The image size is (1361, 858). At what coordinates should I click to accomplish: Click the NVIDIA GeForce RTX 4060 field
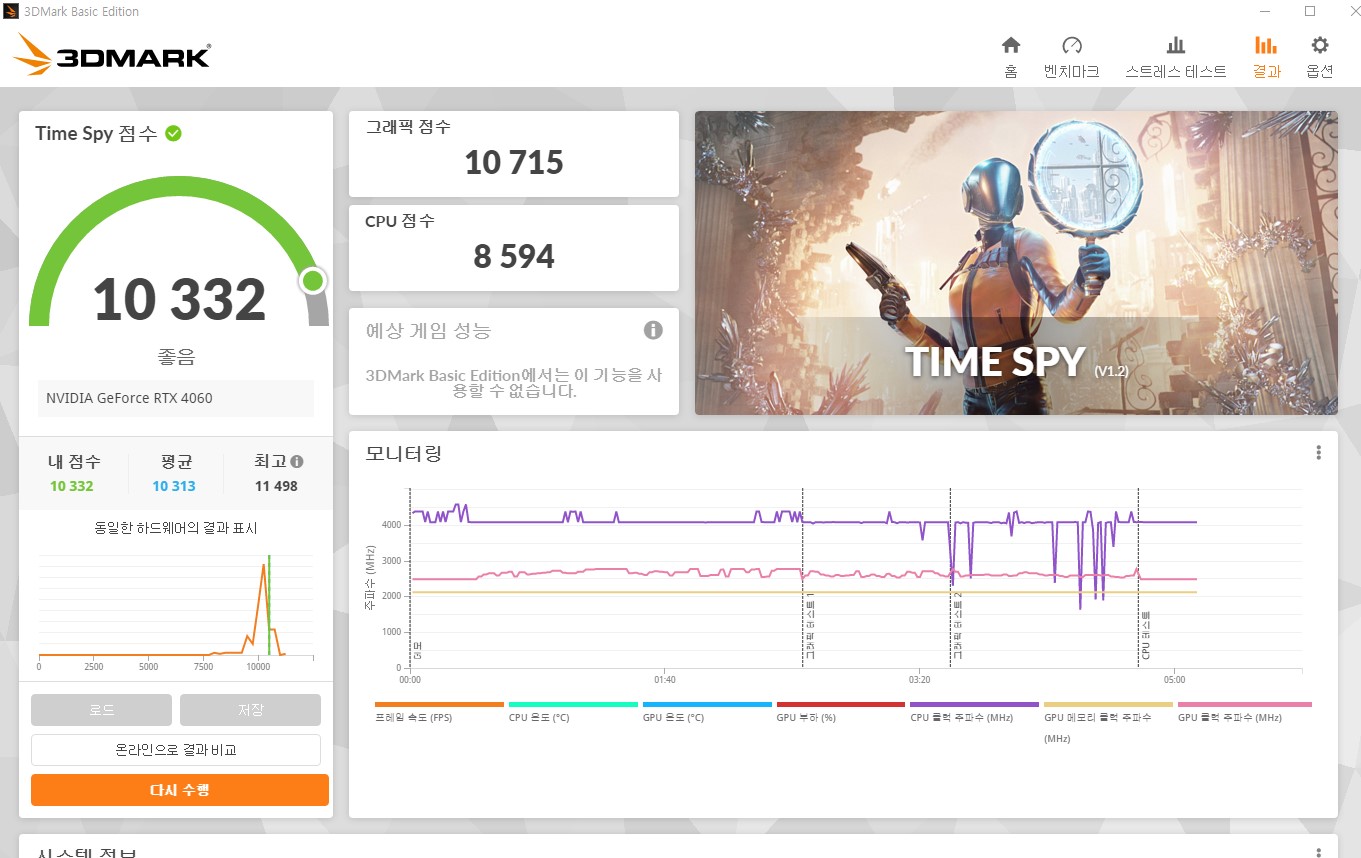(x=176, y=398)
